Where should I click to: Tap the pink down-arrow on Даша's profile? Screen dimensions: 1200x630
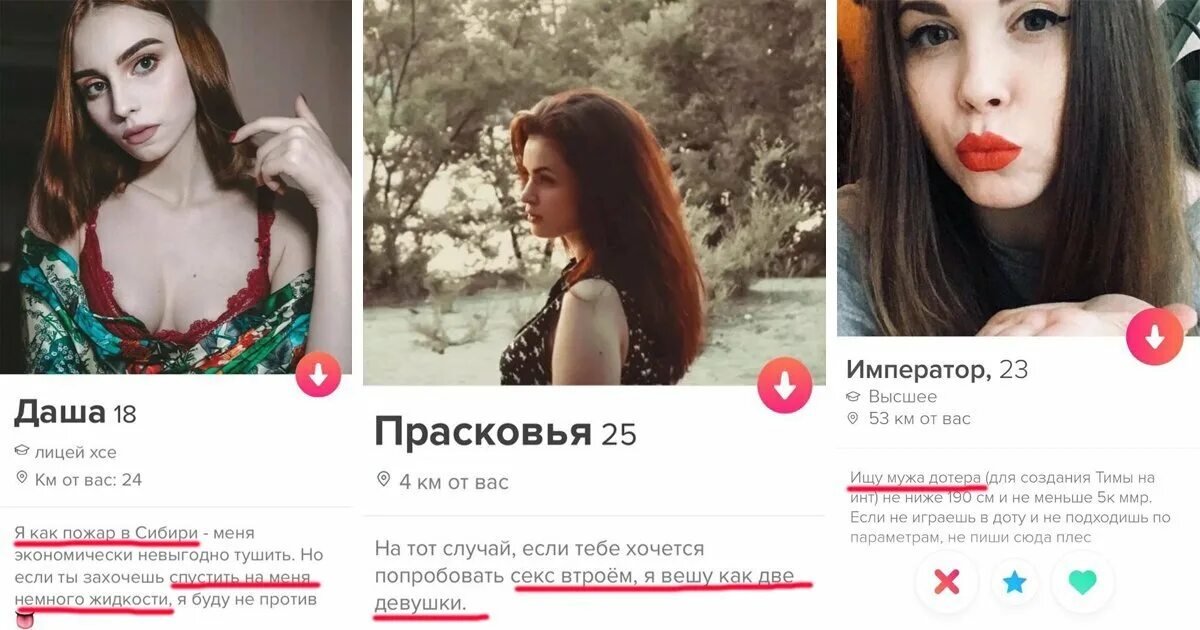click(318, 375)
